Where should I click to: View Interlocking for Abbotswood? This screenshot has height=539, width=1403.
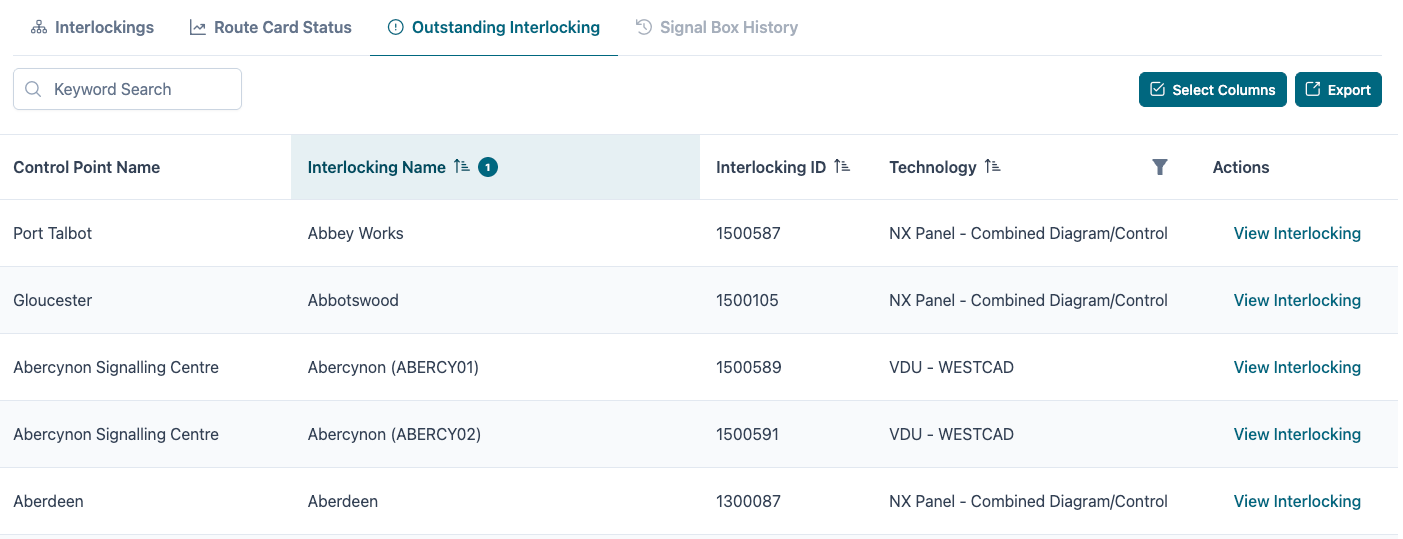click(1296, 300)
